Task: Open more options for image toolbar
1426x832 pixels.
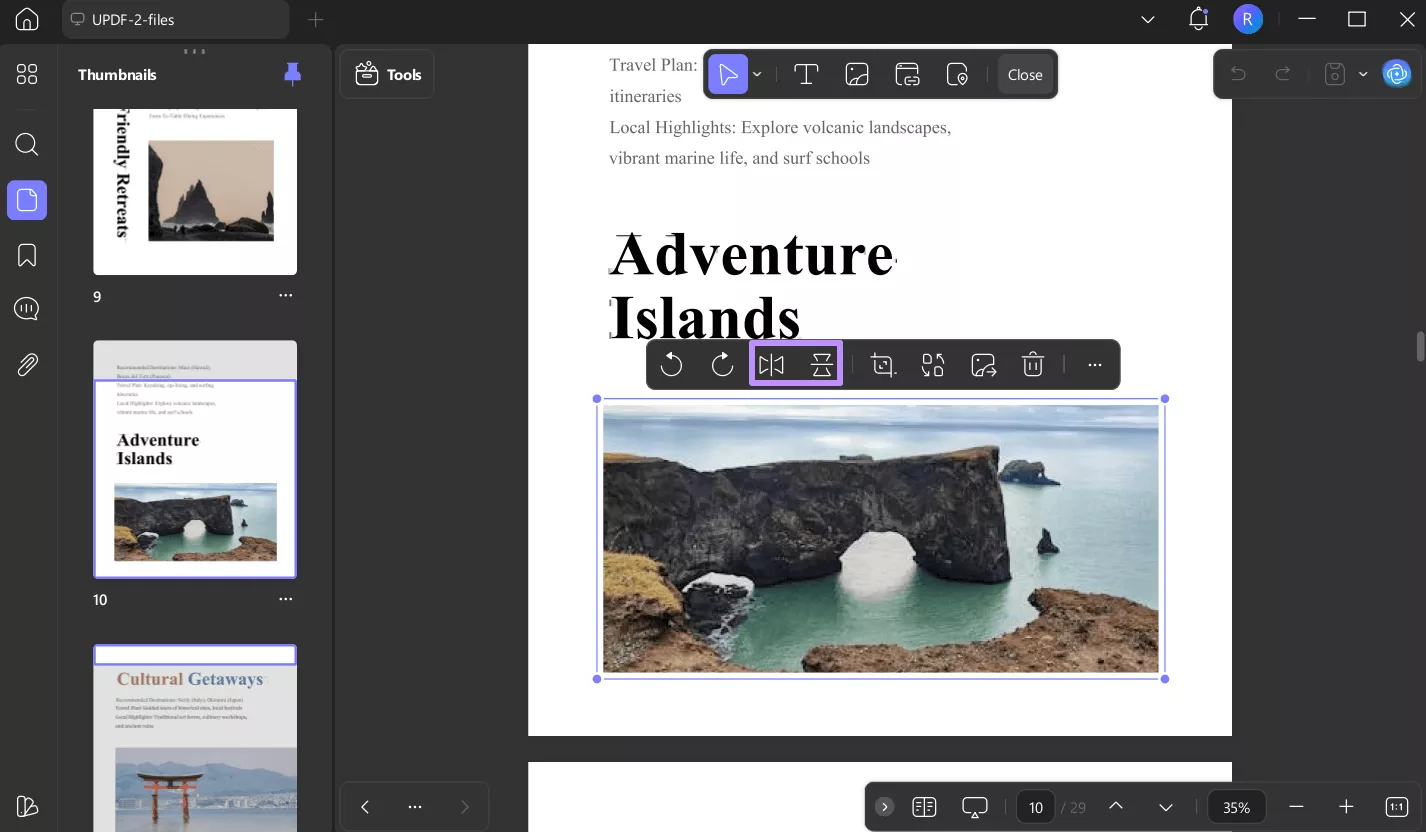Action: (x=1095, y=365)
